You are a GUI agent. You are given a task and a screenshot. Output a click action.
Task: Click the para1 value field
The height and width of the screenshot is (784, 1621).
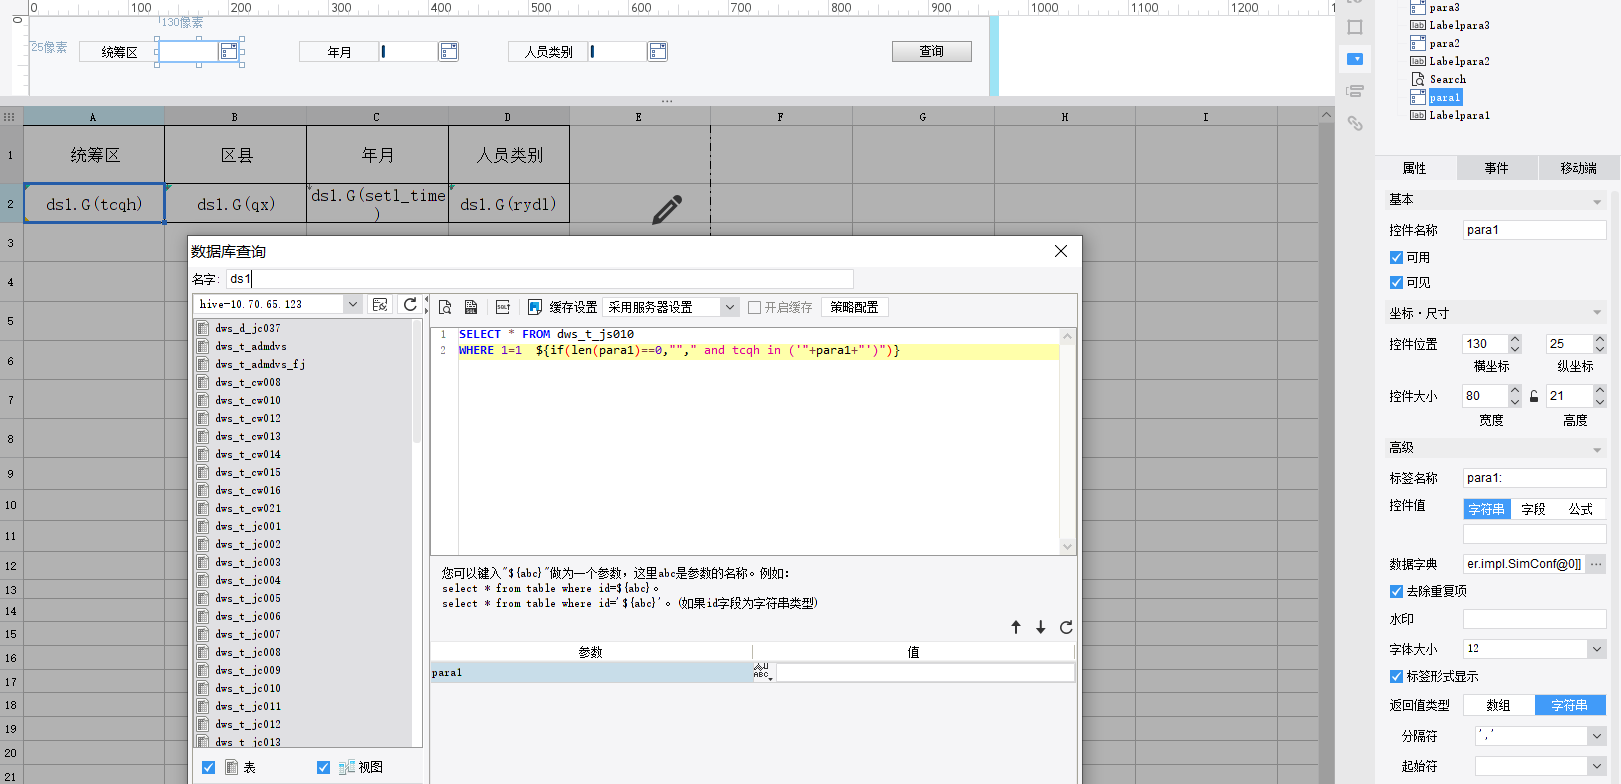[925, 673]
